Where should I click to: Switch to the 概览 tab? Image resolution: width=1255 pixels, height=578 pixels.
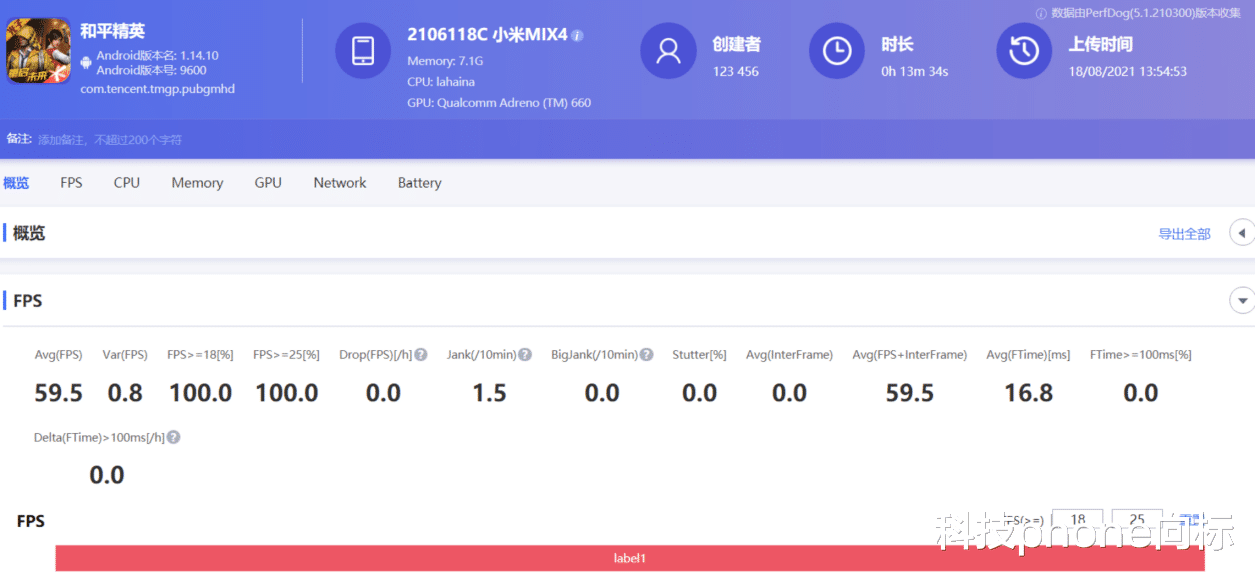point(16,183)
